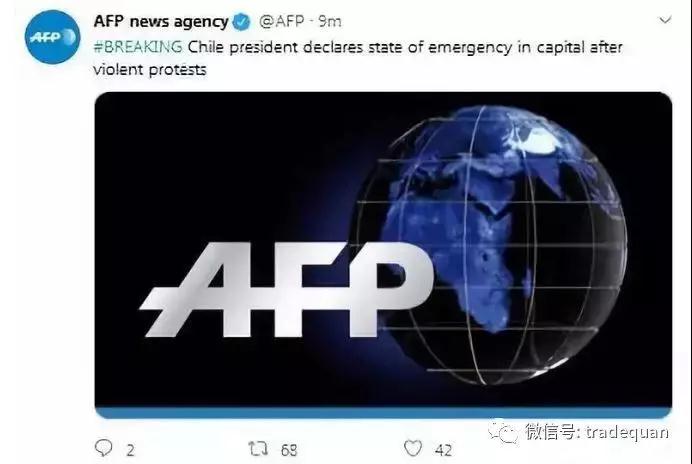Click the like count of 42
The image size is (692, 464).
[x=444, y=450]
